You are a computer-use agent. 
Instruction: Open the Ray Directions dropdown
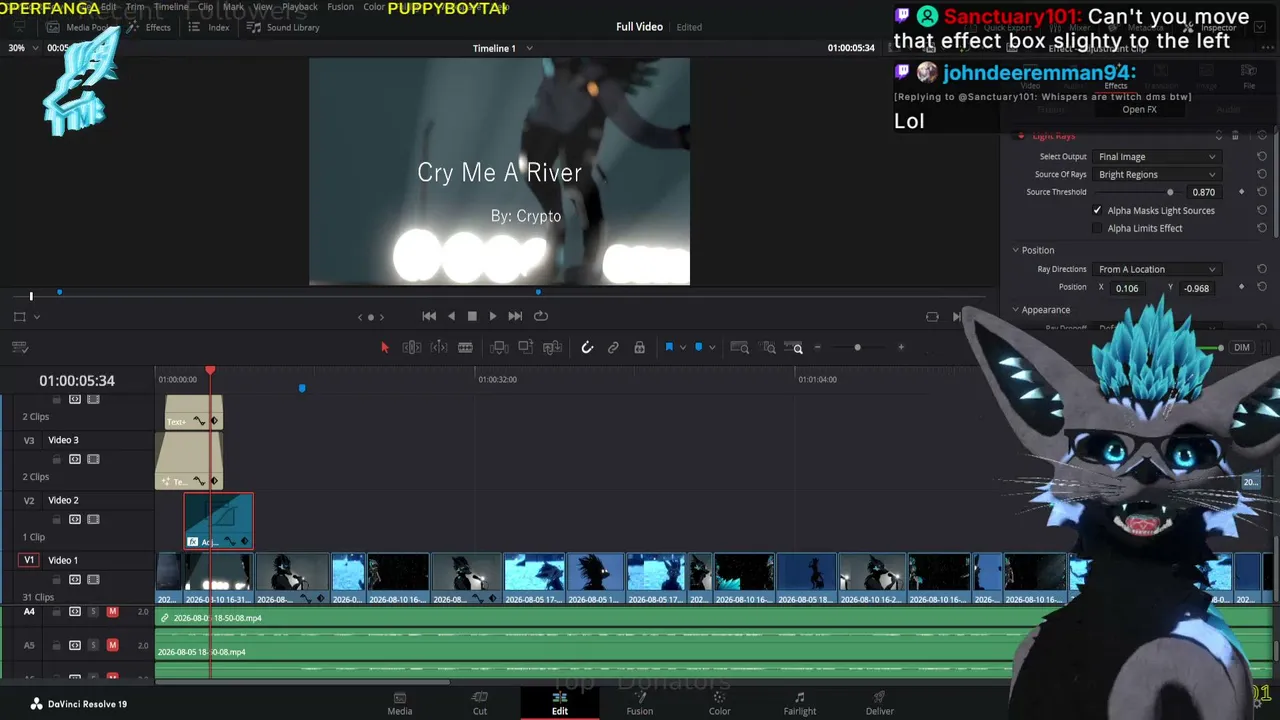point(1157,269)
